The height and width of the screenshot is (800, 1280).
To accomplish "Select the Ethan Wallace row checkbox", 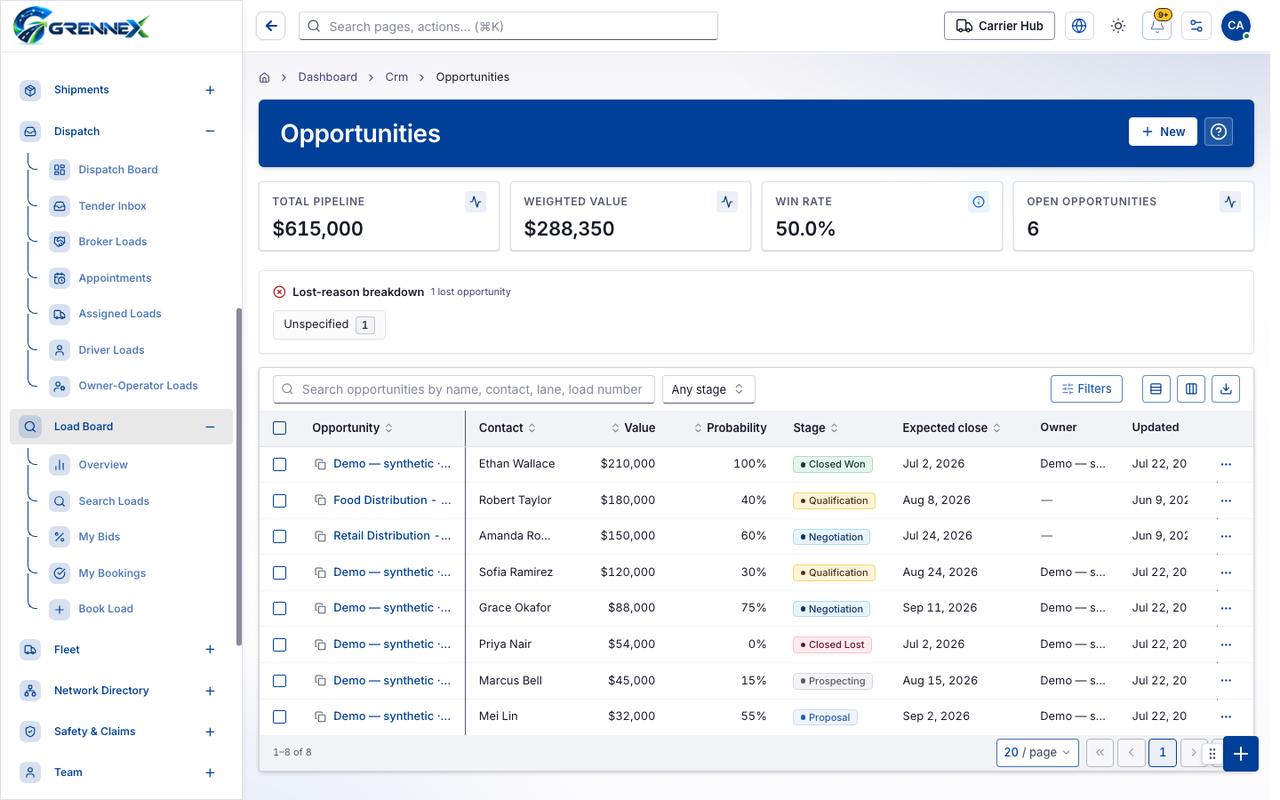I will point(280,464).
